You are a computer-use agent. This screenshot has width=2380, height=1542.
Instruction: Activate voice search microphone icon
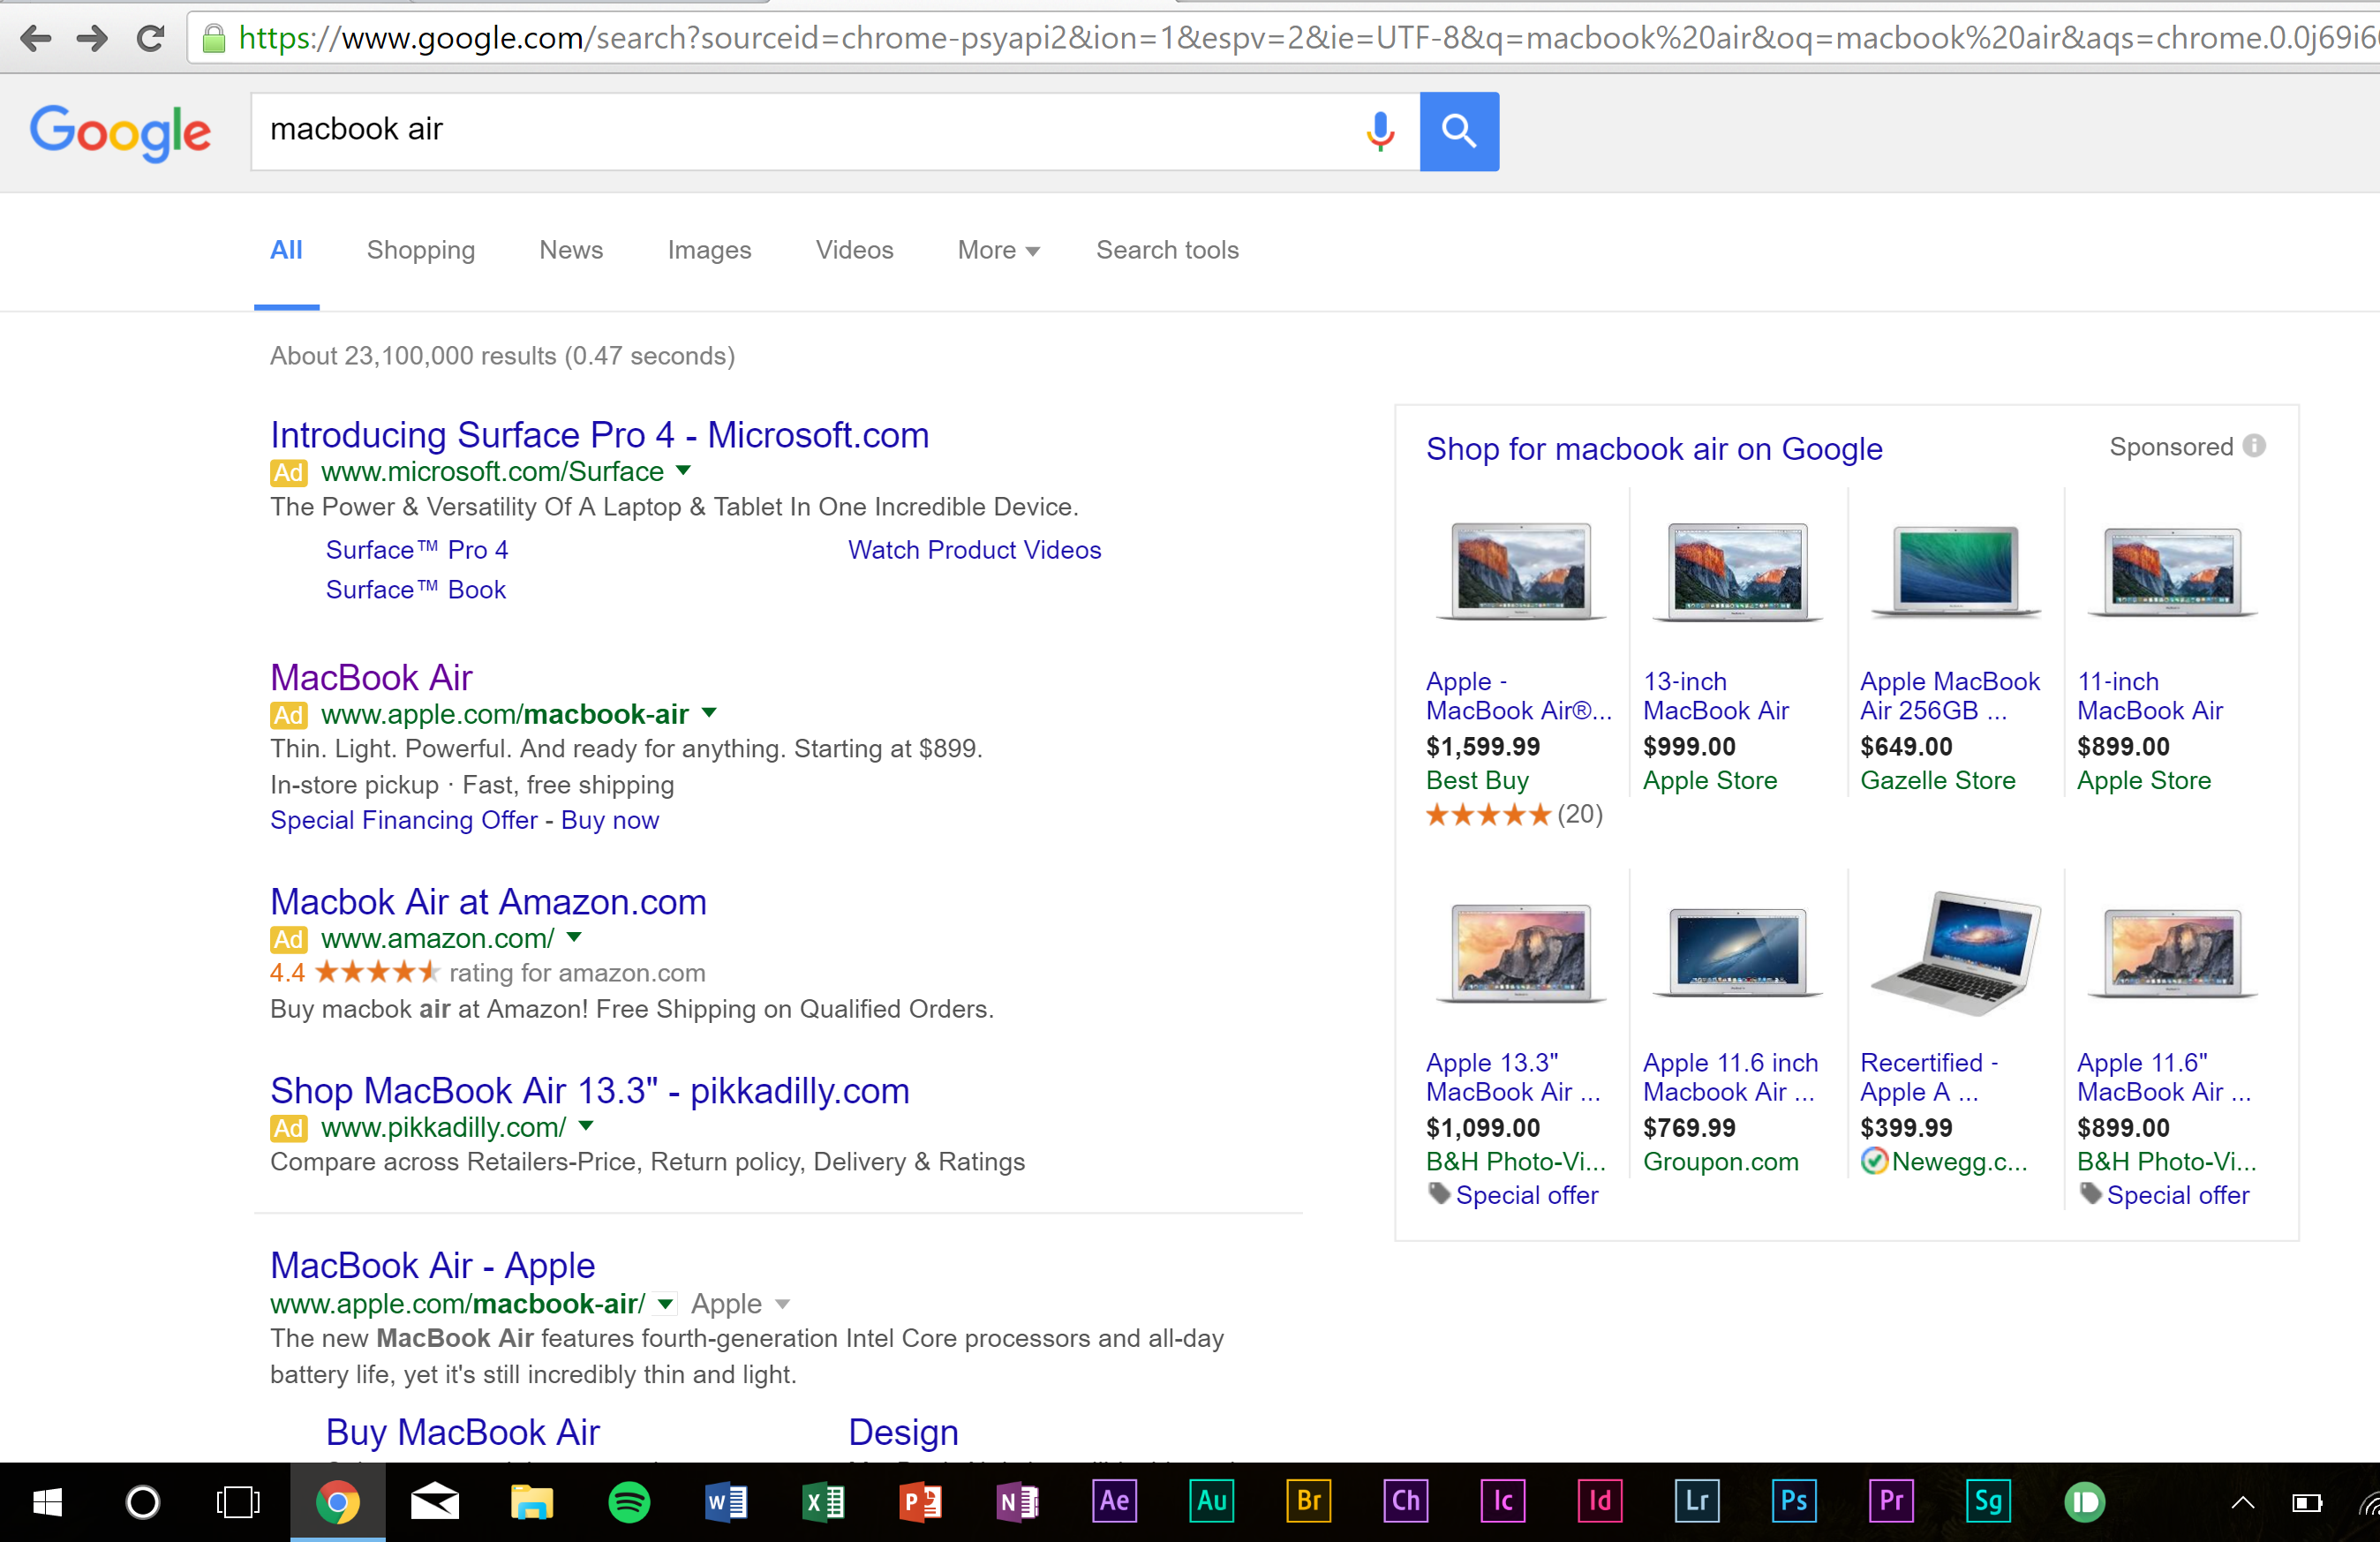(1380, 131)
